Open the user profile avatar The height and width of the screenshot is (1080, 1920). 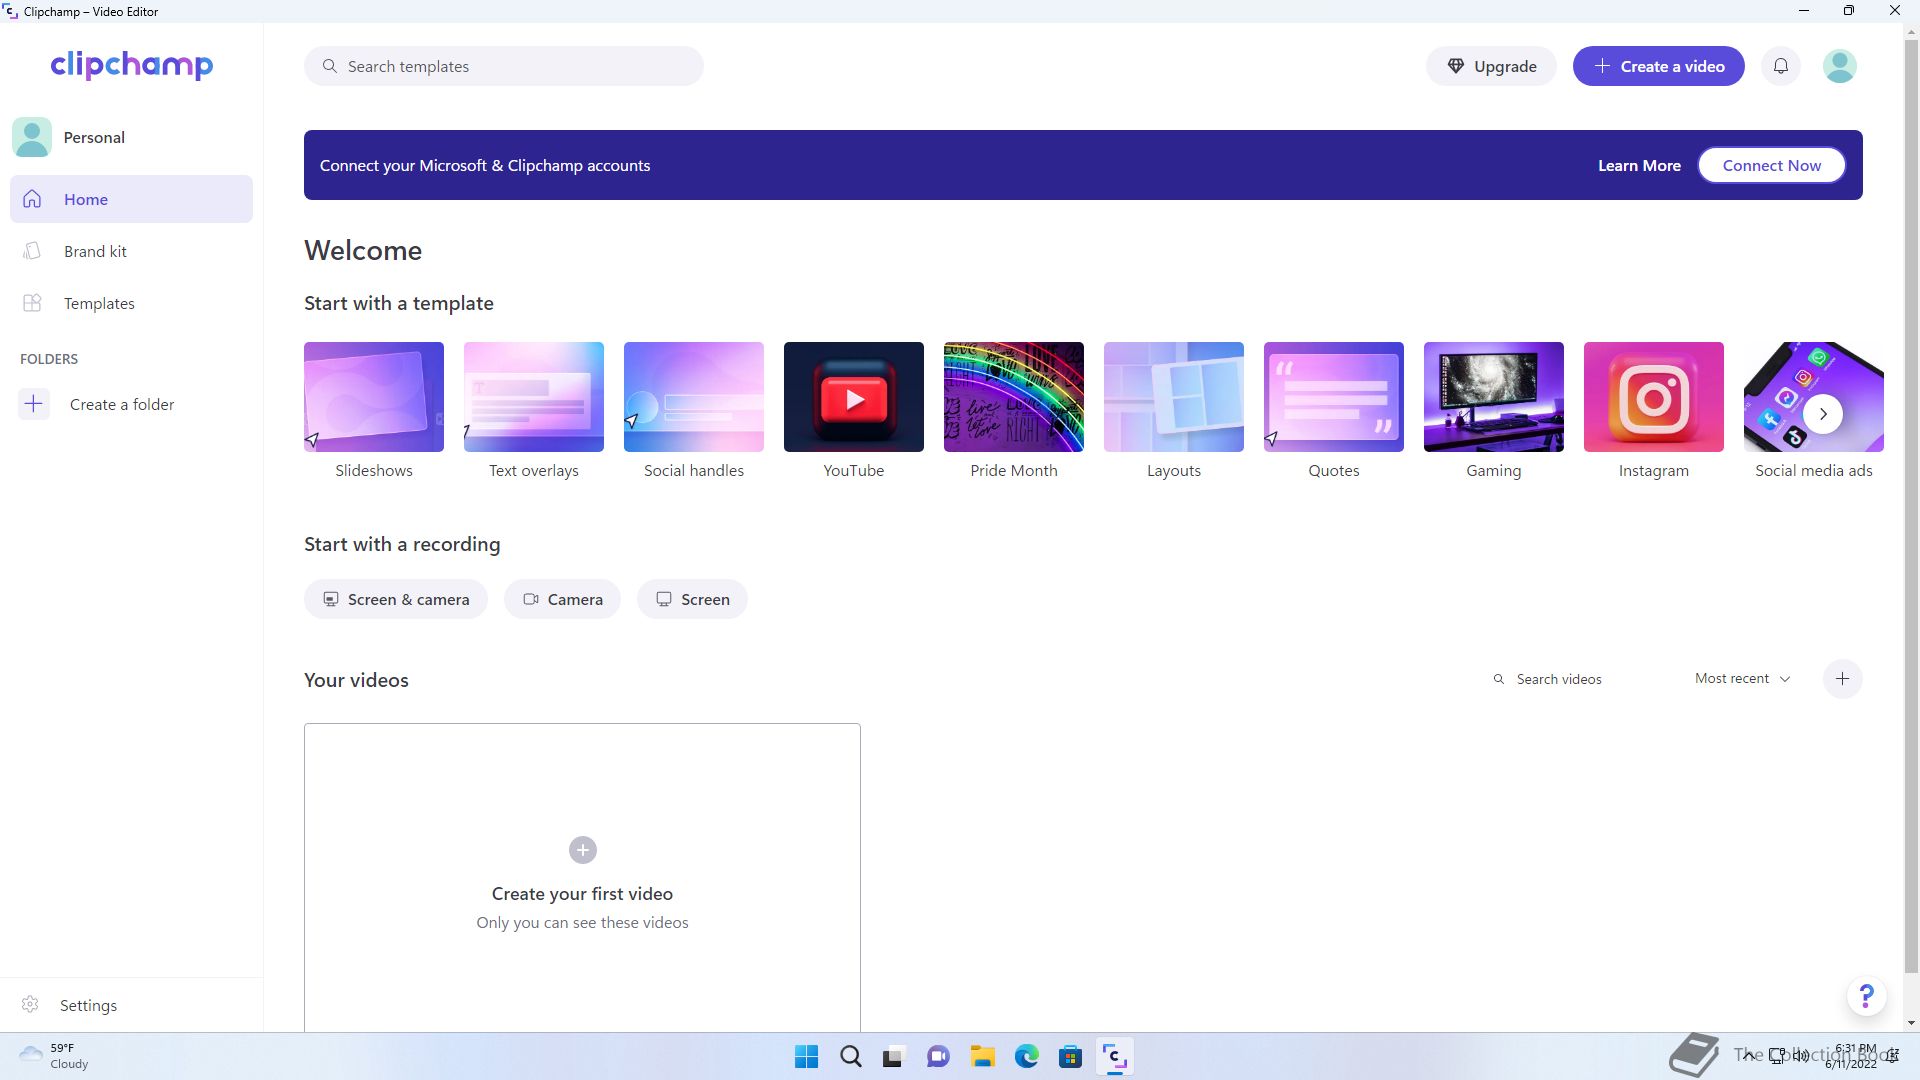click(1840, 66)
